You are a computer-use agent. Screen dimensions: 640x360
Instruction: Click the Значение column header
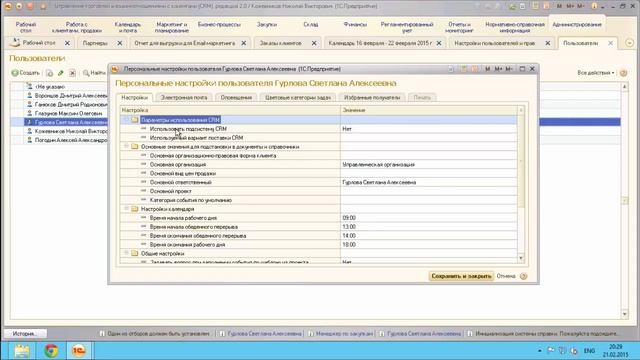429,110
